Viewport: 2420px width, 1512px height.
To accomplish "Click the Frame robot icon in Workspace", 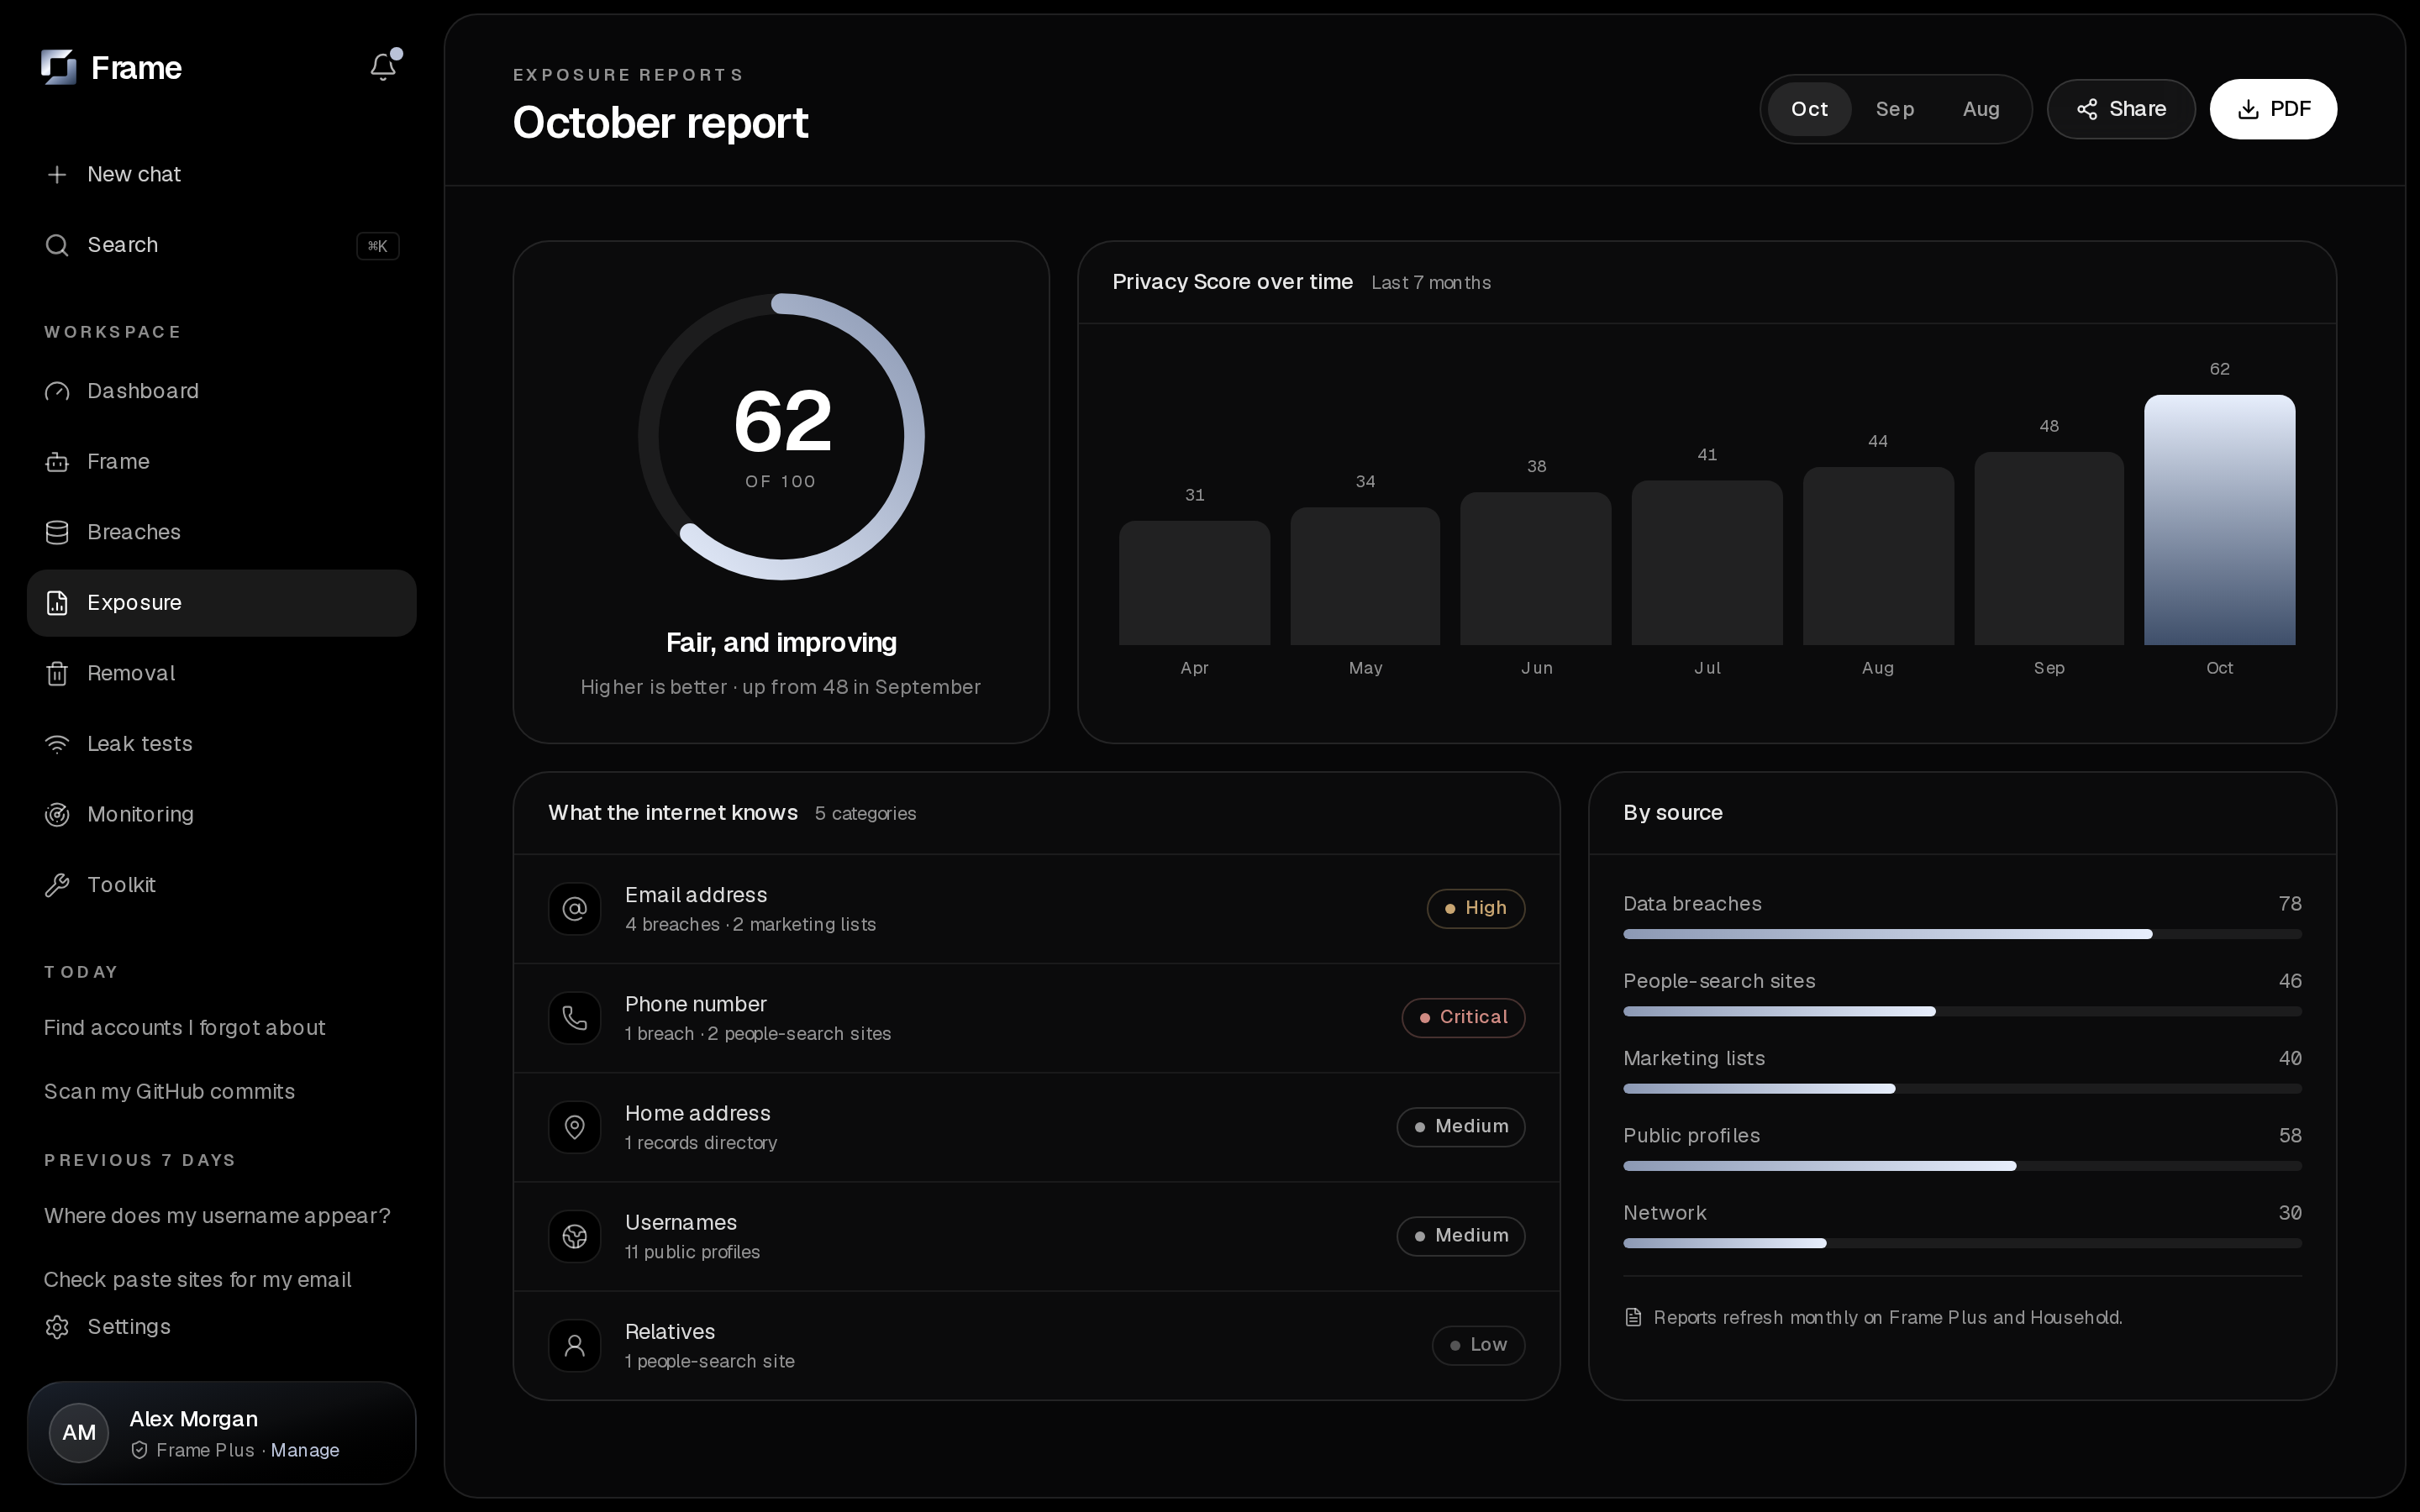I will coord(57,461).
